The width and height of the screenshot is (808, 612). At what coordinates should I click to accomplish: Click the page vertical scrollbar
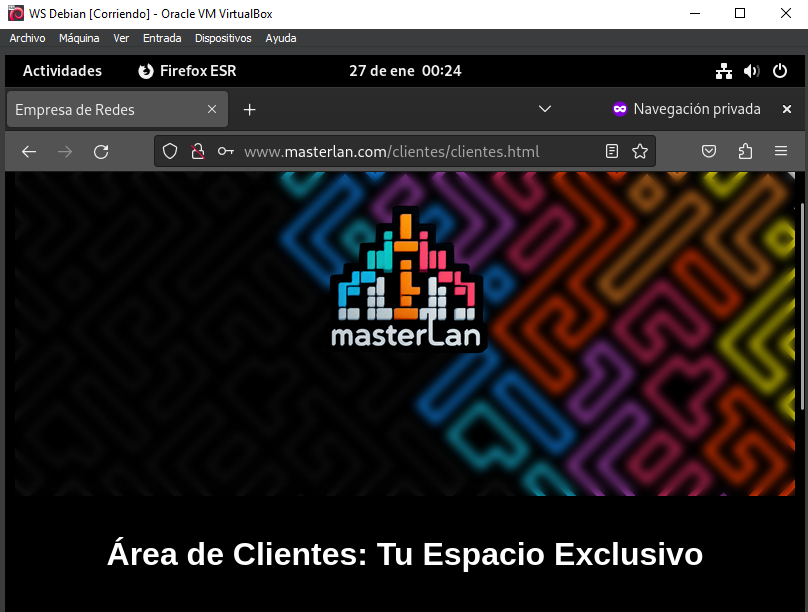tap(803, 309)
